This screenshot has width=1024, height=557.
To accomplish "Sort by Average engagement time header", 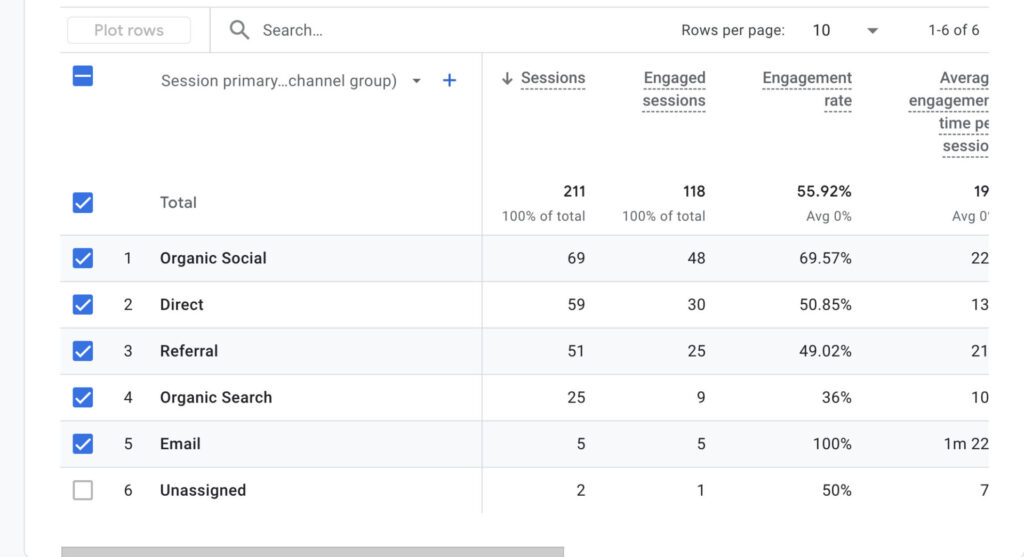I will click(949, 112).
